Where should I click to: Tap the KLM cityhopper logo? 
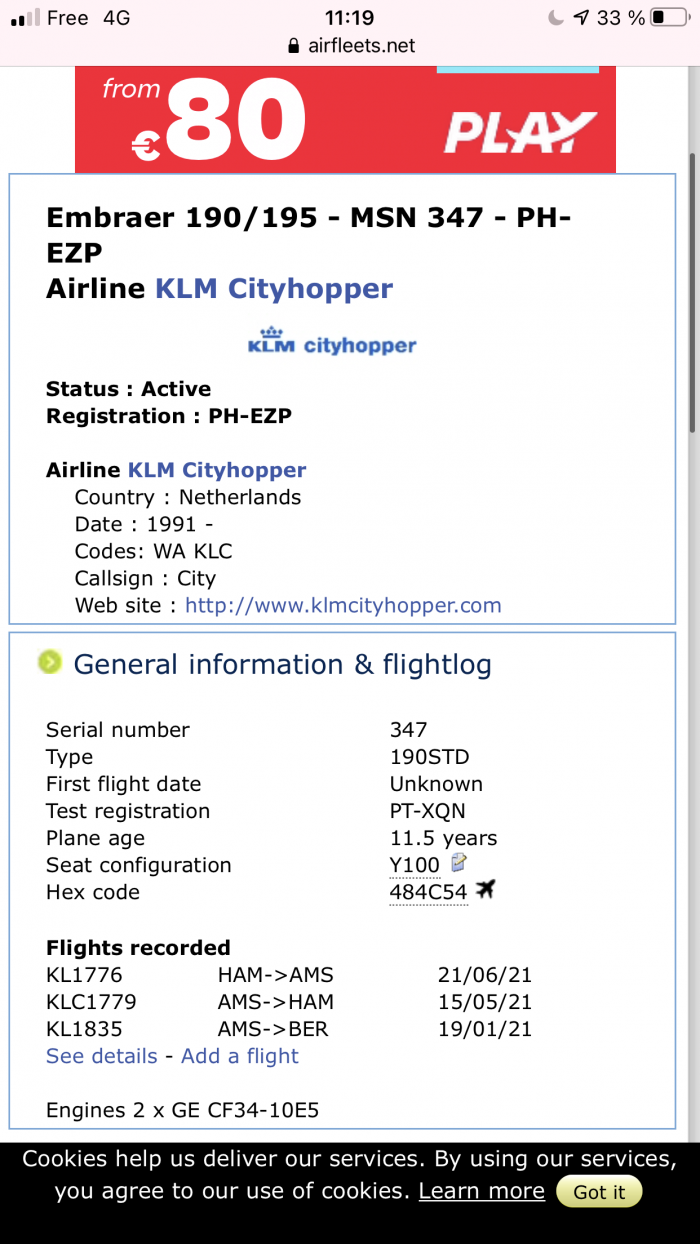tap(332, 341)
